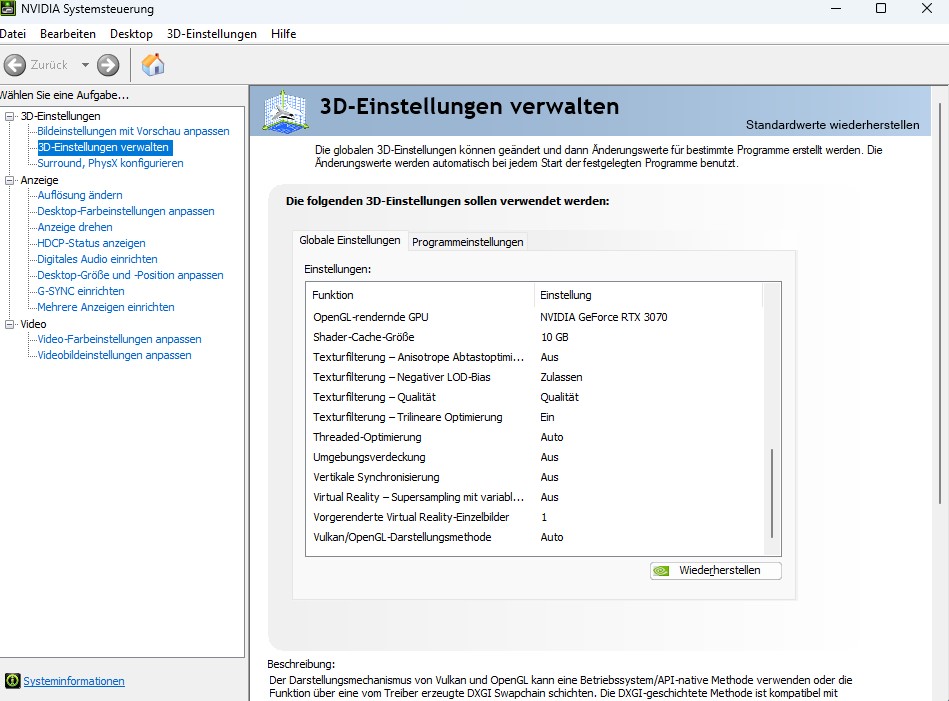Collapse the Video tree node
The width and height of the screenshot is (949, 701).
coord(10,324)
